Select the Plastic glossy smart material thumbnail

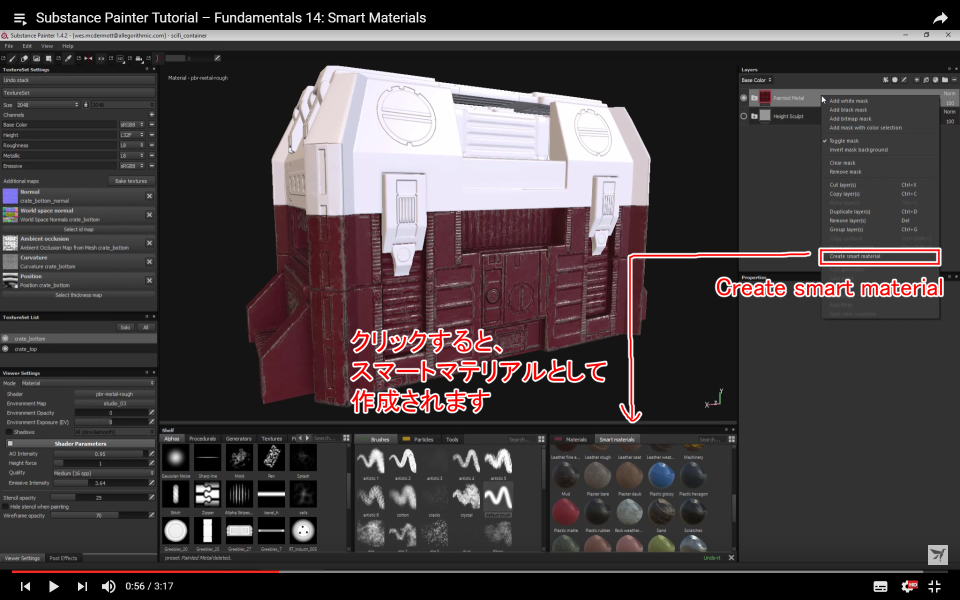[661, 476]
